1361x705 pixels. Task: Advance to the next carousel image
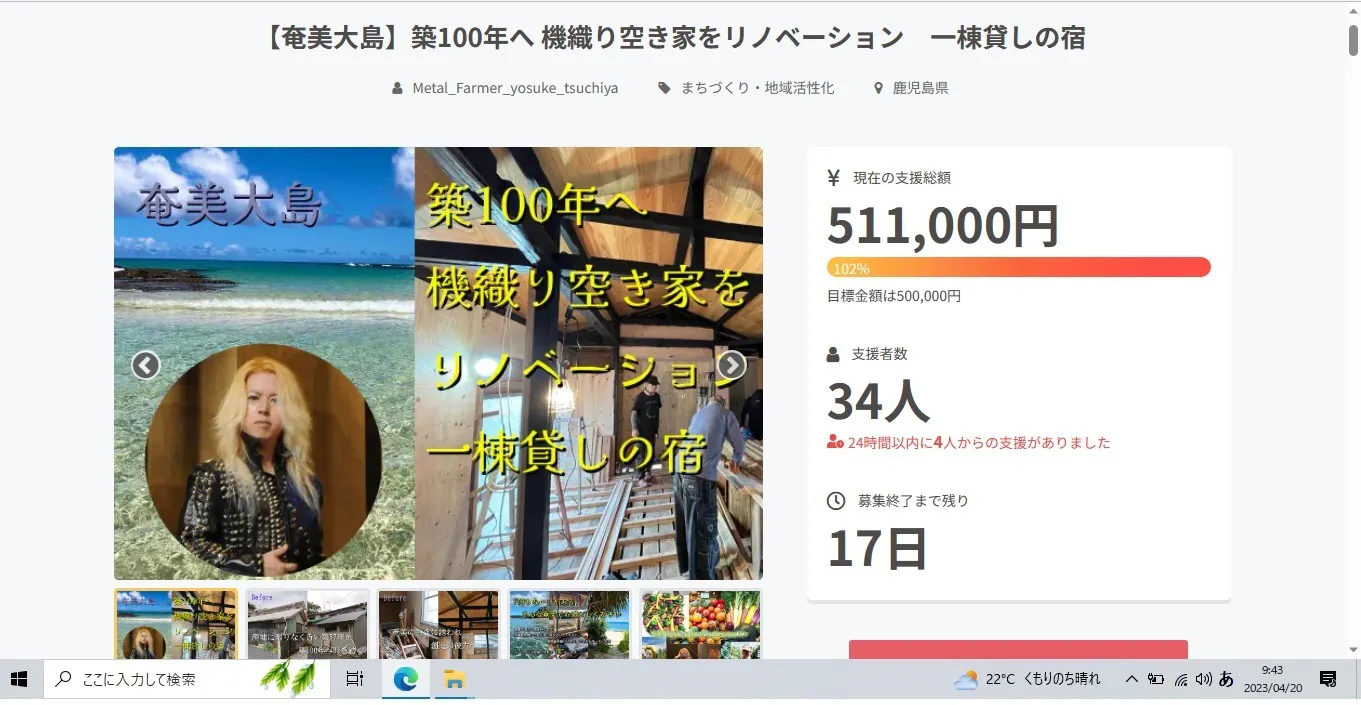pos(731,366)
